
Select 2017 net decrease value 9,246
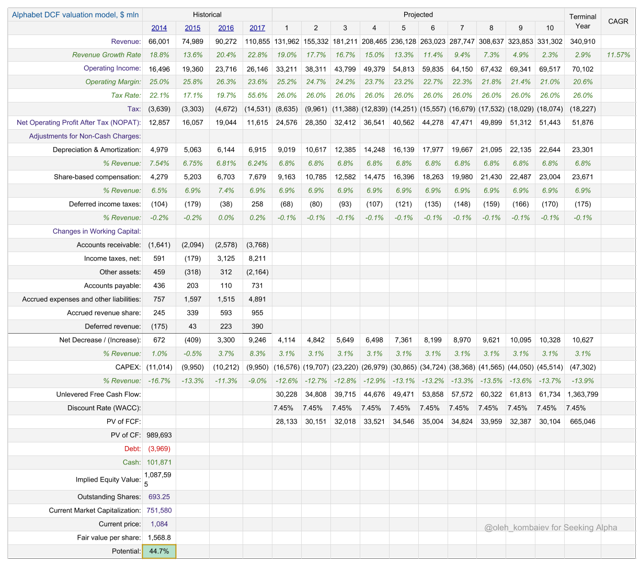pos(257,340)
